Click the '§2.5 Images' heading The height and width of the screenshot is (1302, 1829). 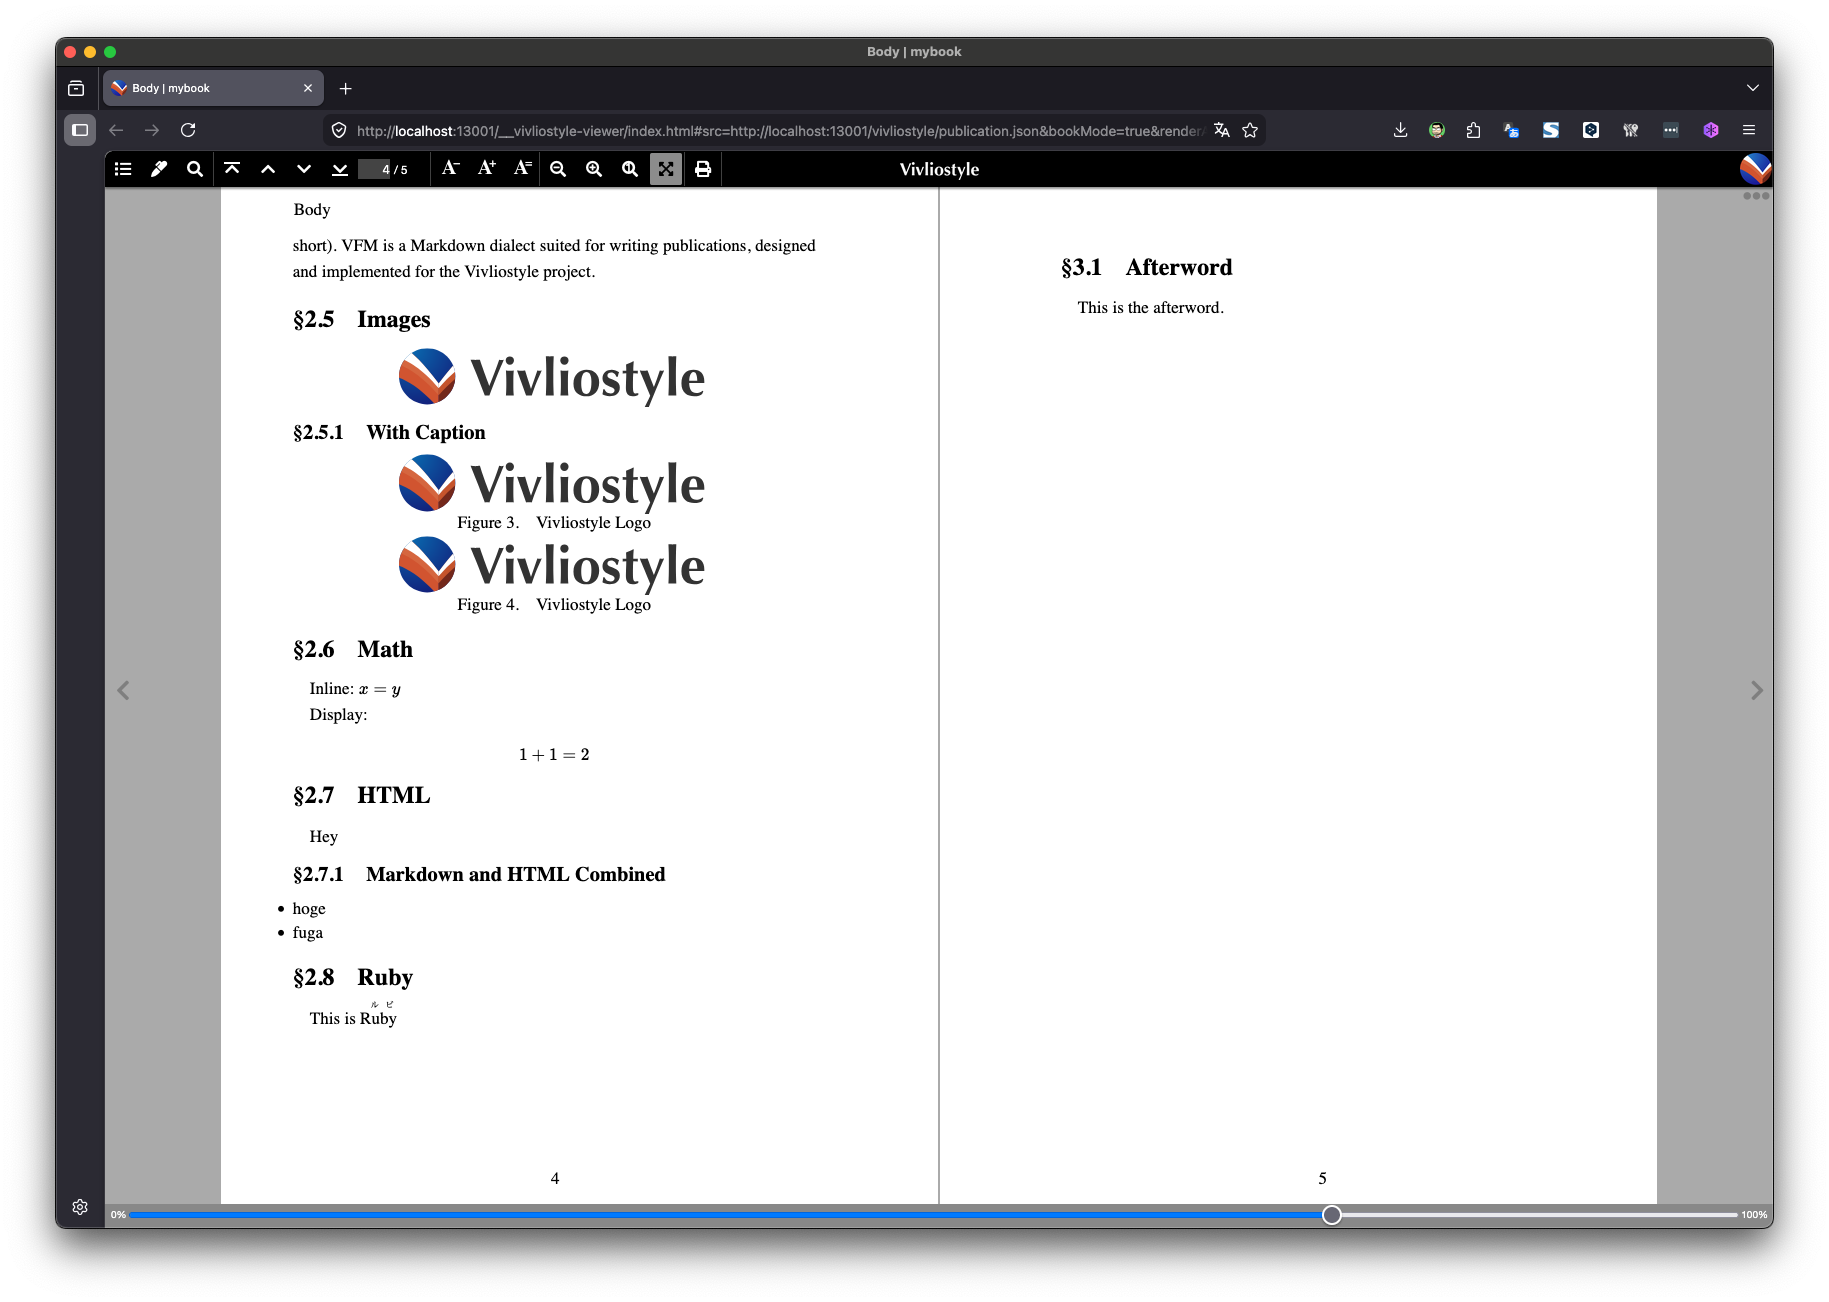coord(362,319)
